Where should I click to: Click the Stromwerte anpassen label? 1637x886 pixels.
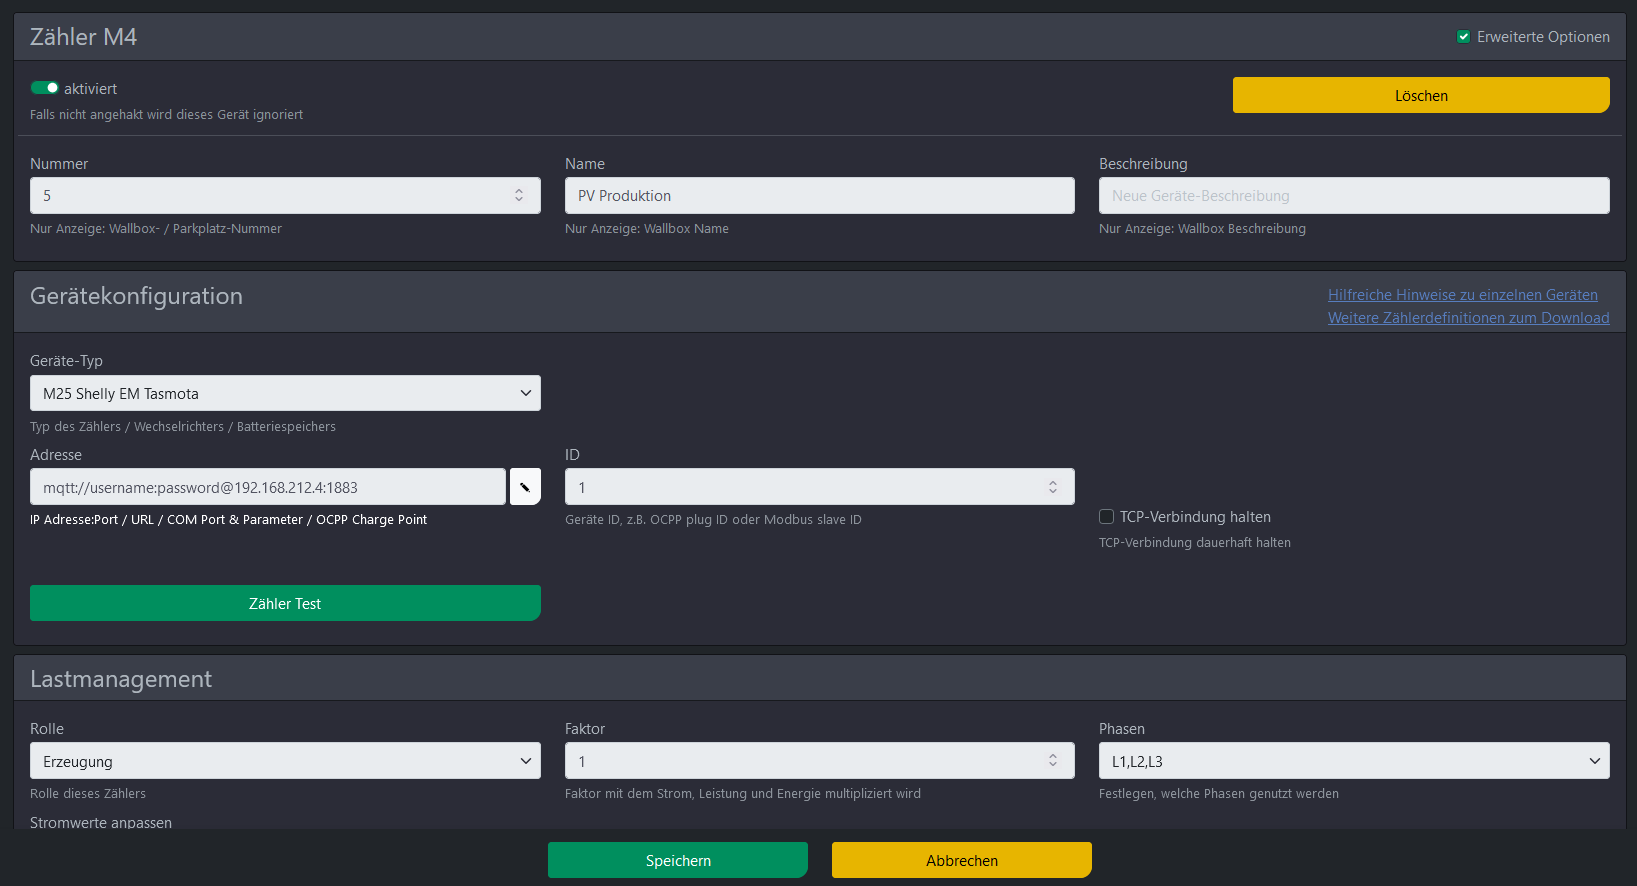point(101,822)
